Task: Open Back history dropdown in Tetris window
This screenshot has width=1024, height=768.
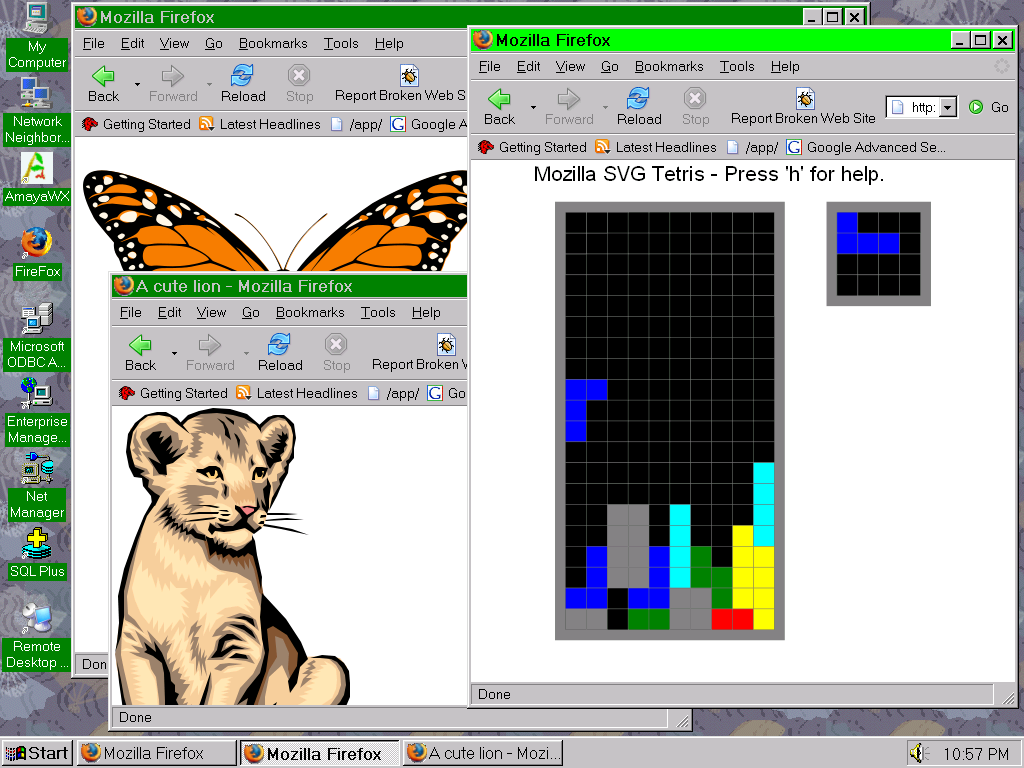Action: point(533,107)
